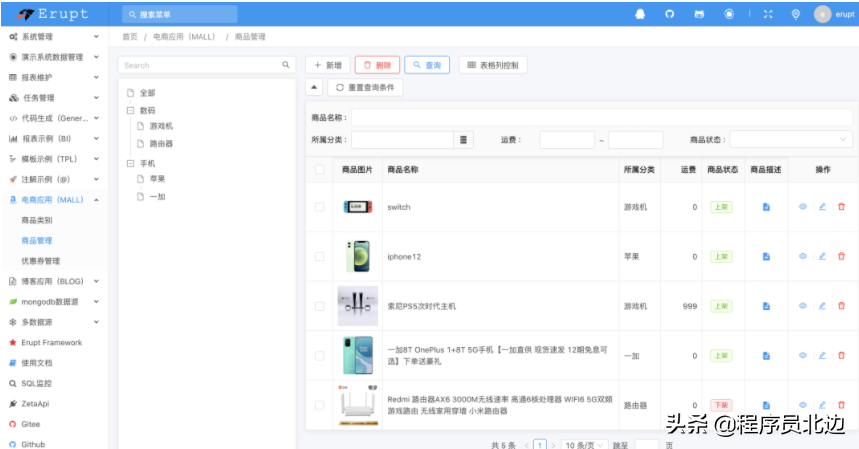Viewport: 859px width, 449px height.
Task: Collapse the 手机 tree node
Action: pos(130,163)
